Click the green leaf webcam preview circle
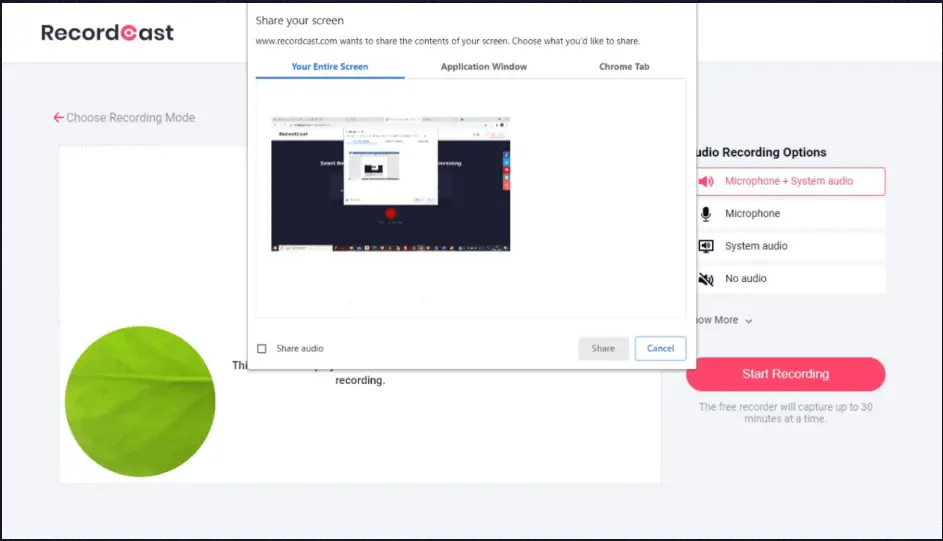The image size is (943, 541). pyautogui.click(x=140, y=402)
